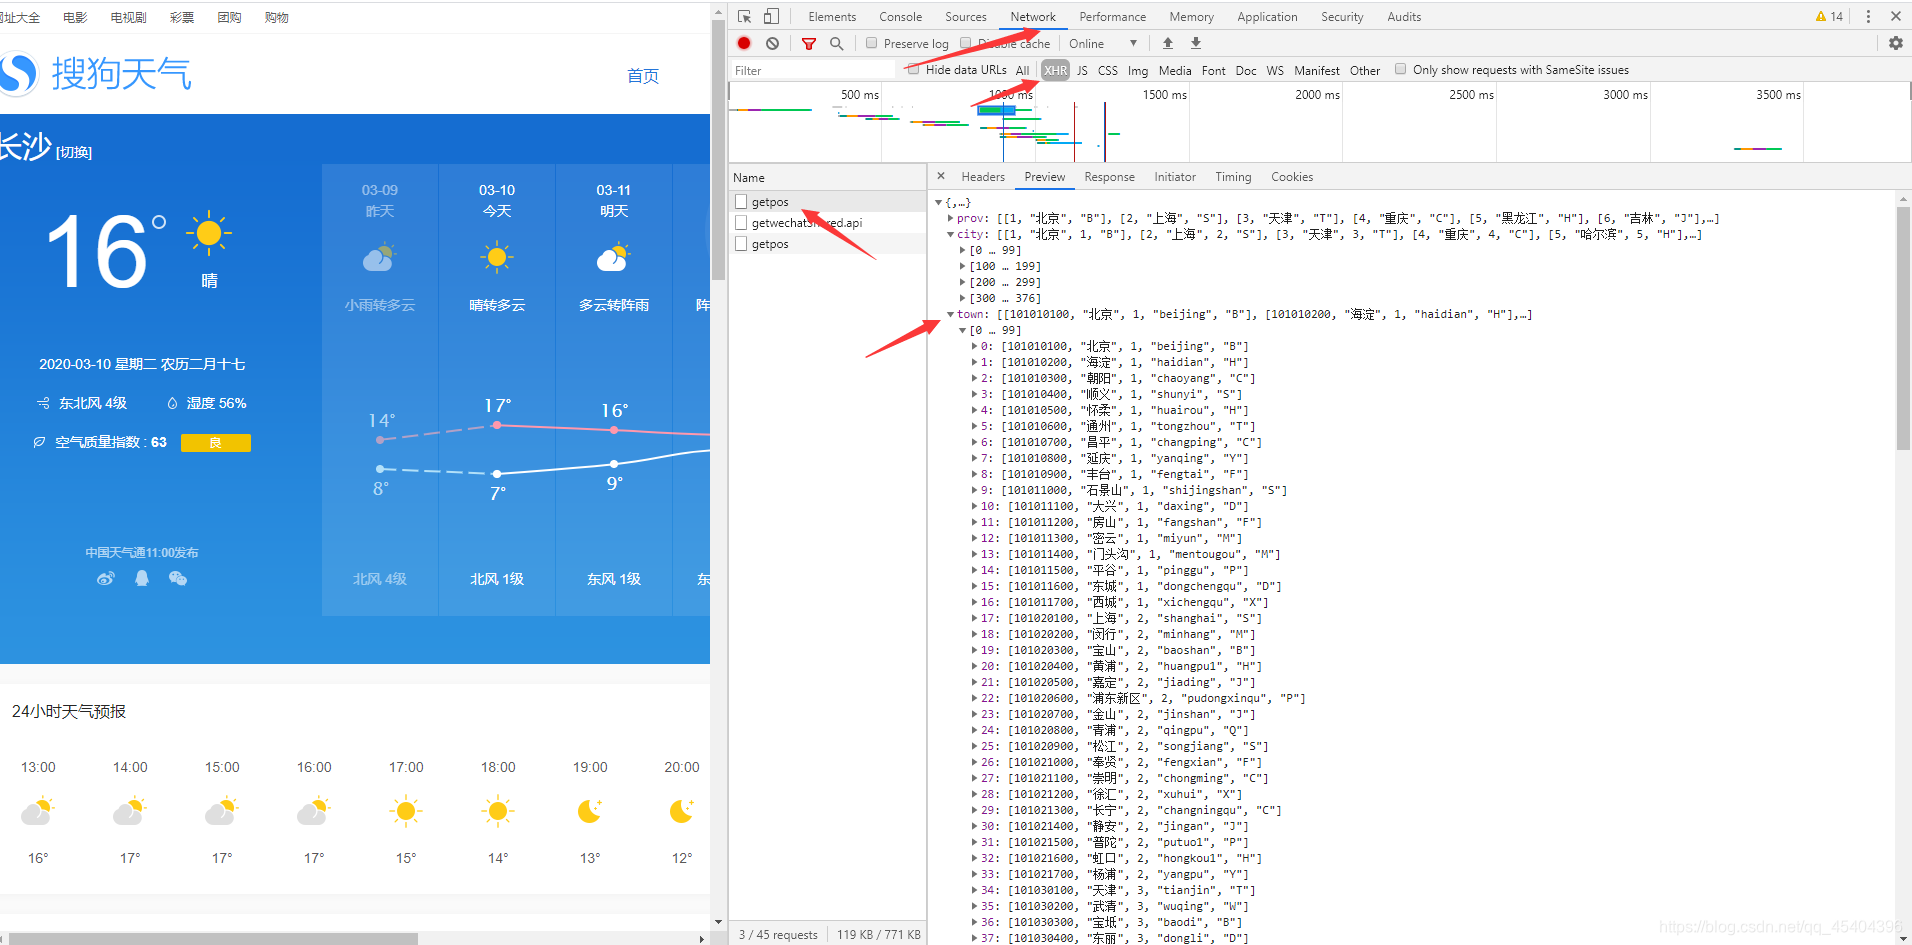
Task: Stop recording network log with red button
Action: [x=744, y=43]
